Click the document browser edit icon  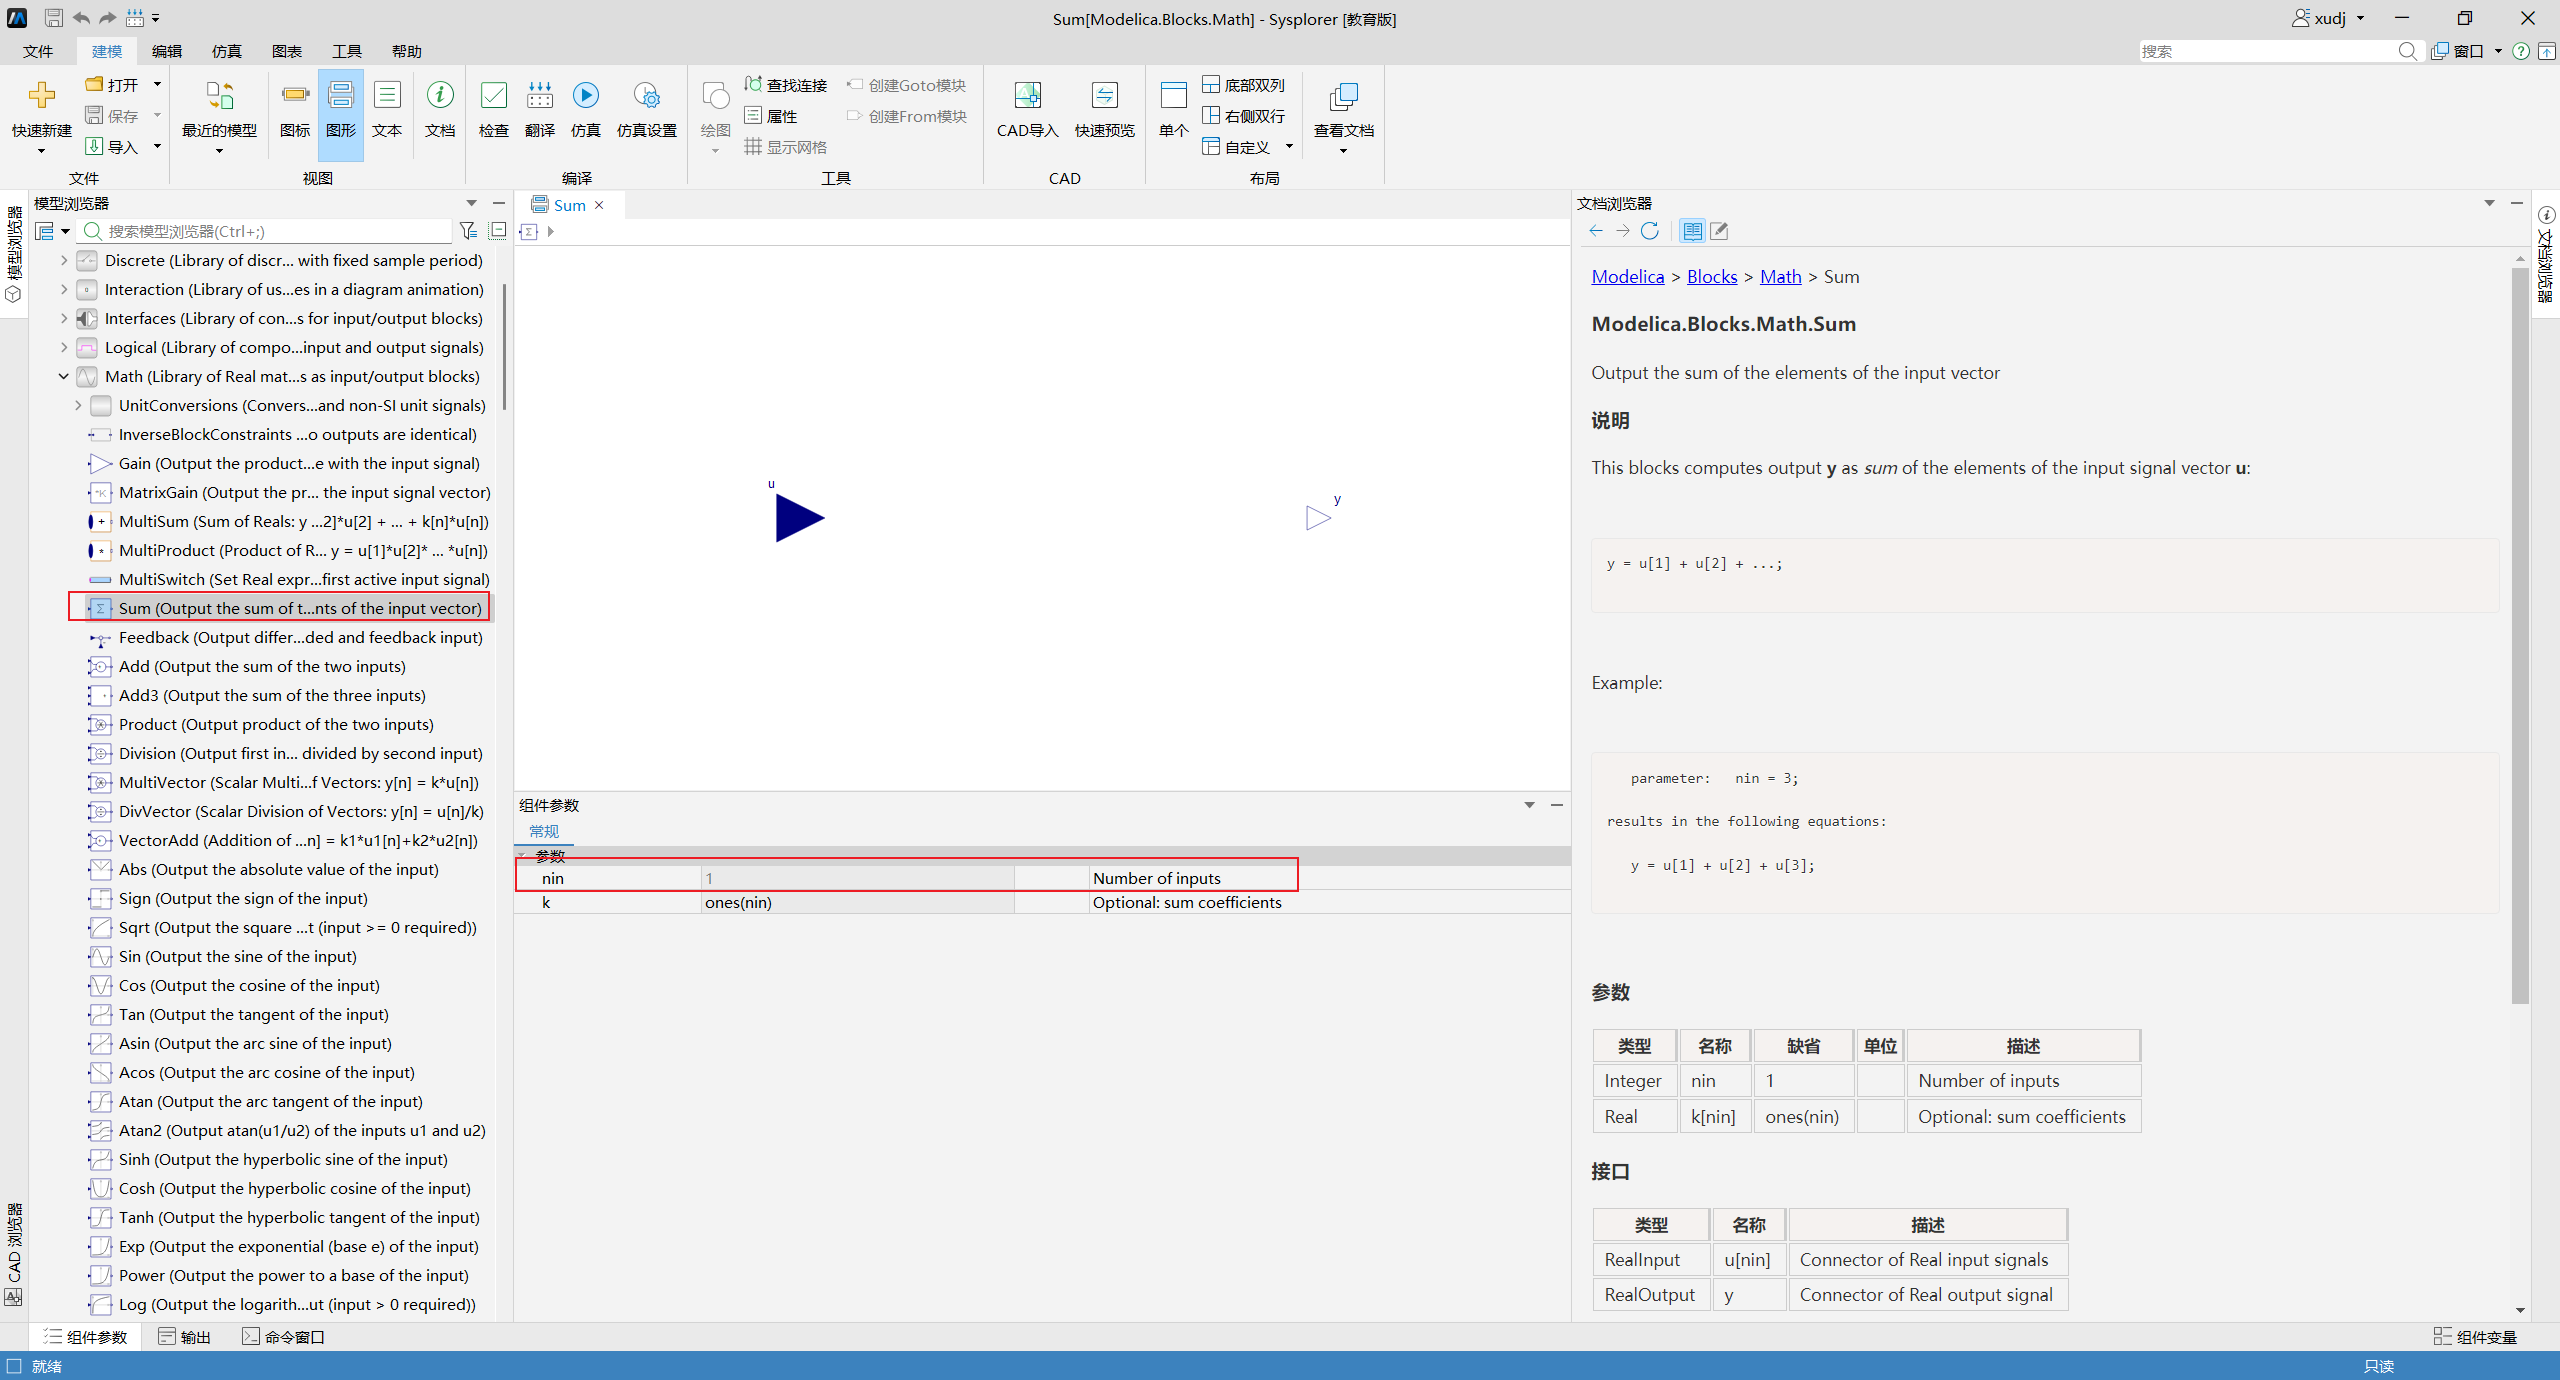click(1719, 231)
